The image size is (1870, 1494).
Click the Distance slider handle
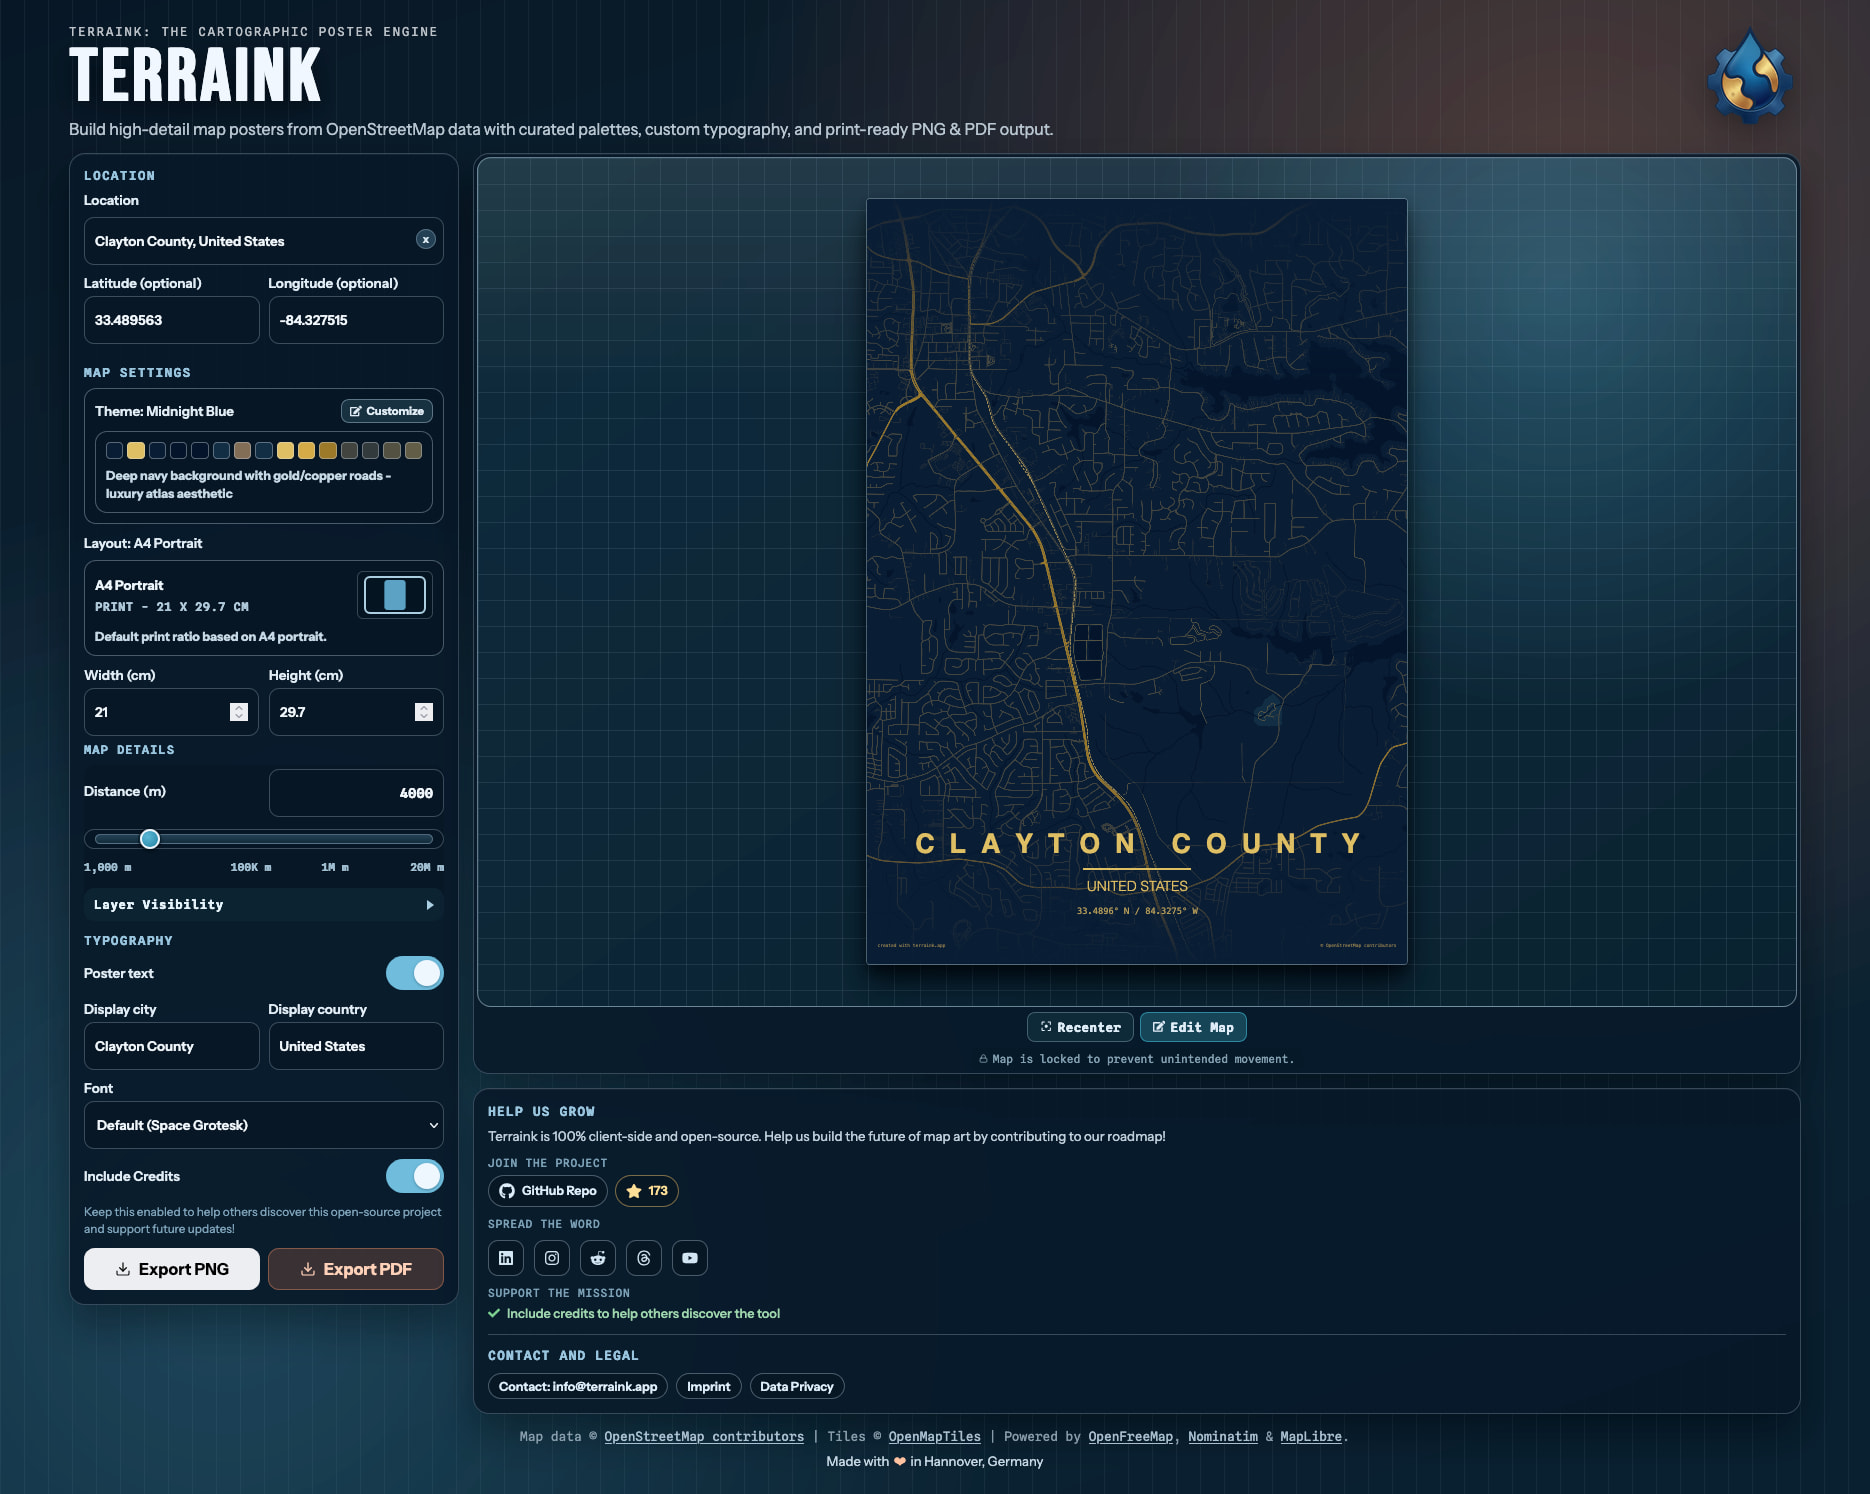[x=150, y=839]
